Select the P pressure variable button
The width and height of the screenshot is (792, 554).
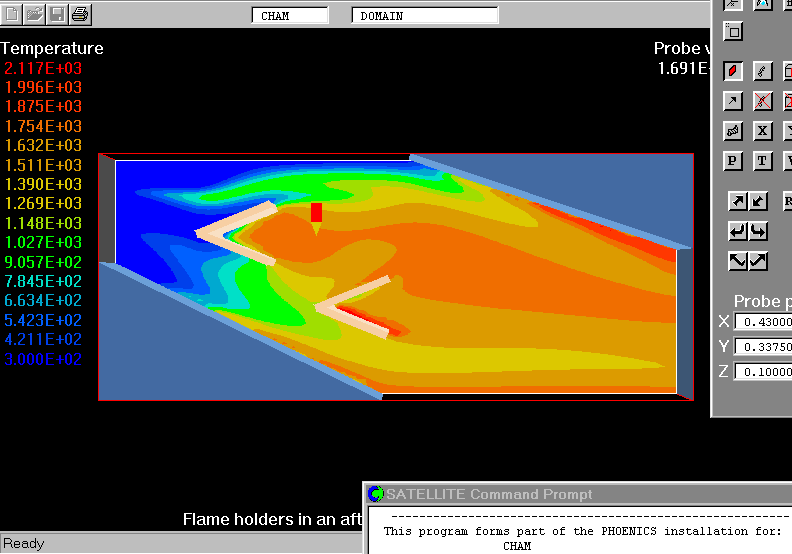pos(733,161)
